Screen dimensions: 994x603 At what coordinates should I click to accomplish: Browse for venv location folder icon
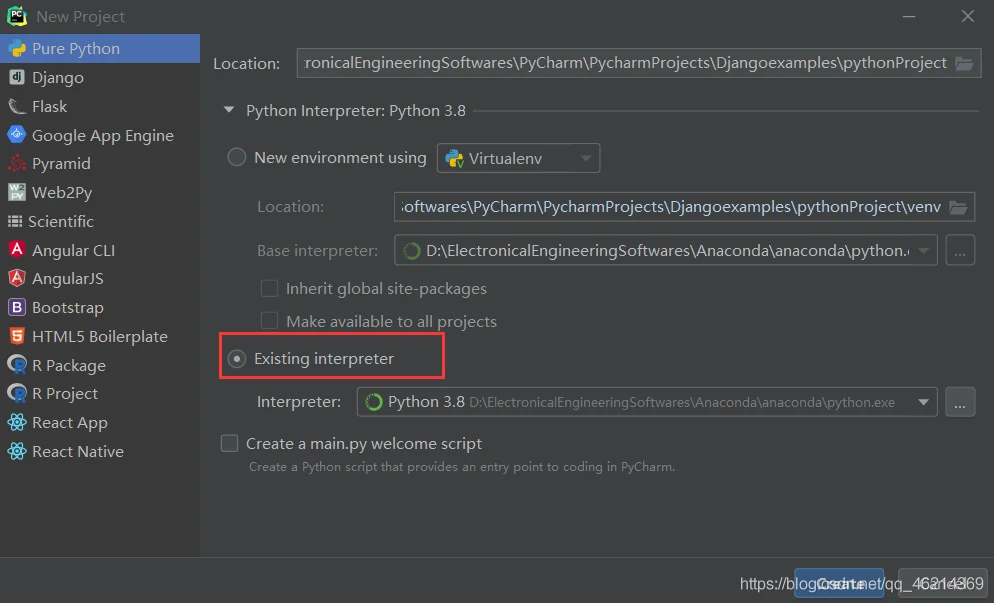pos(958,207)
